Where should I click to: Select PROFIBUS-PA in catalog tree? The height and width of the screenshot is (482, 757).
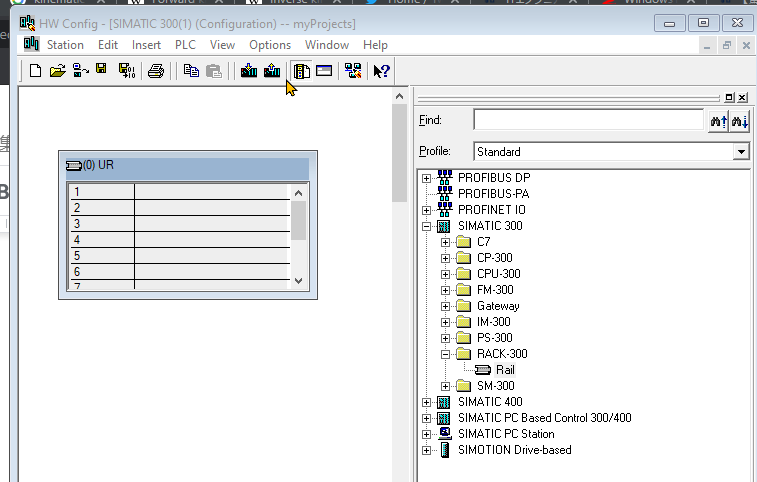tap(493, 194)
